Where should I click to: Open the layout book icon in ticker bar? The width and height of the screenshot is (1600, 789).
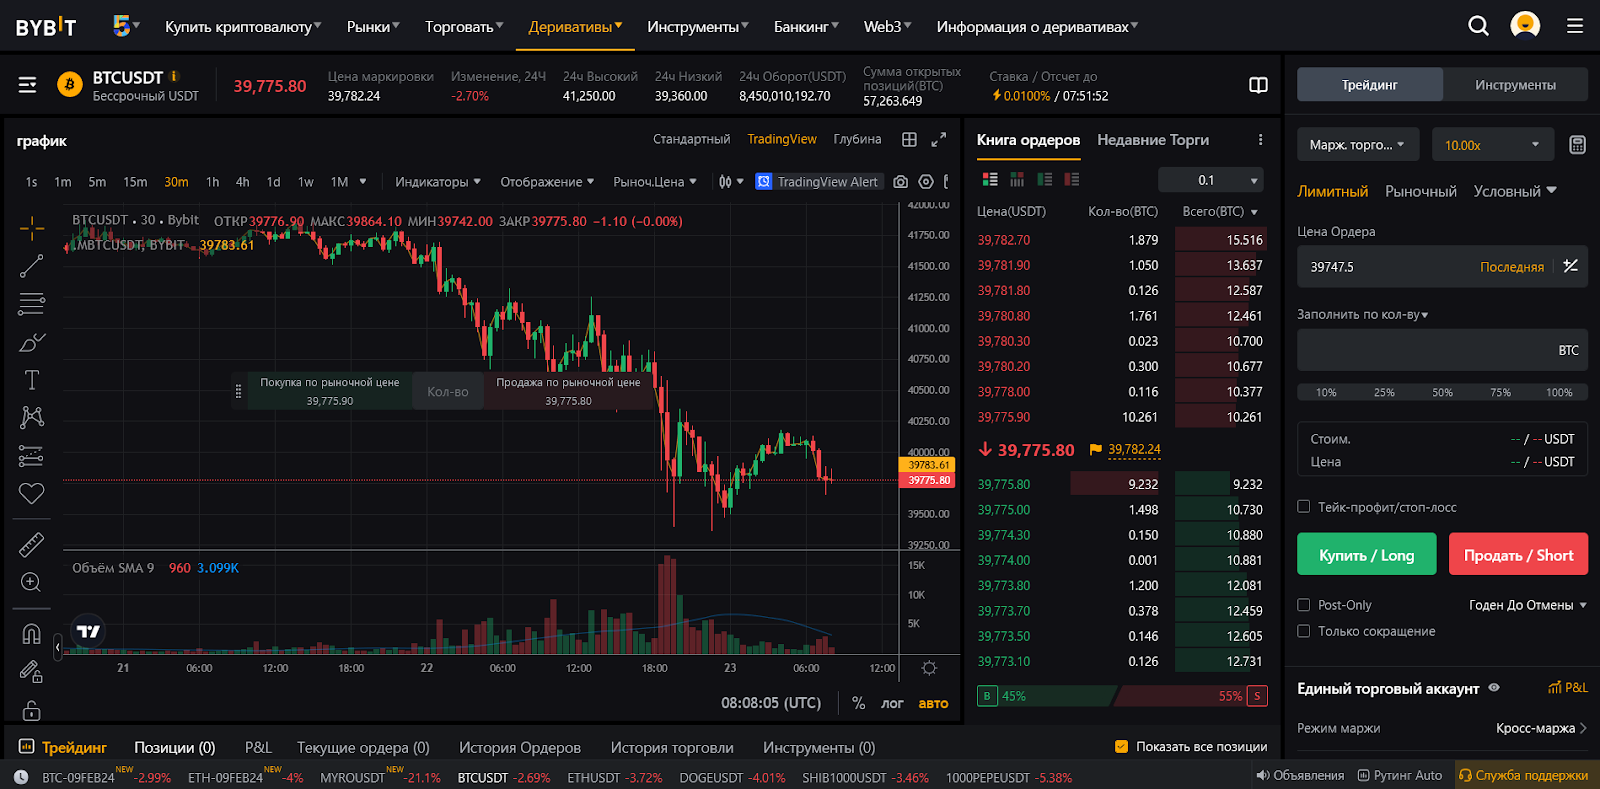point(1259,85)
